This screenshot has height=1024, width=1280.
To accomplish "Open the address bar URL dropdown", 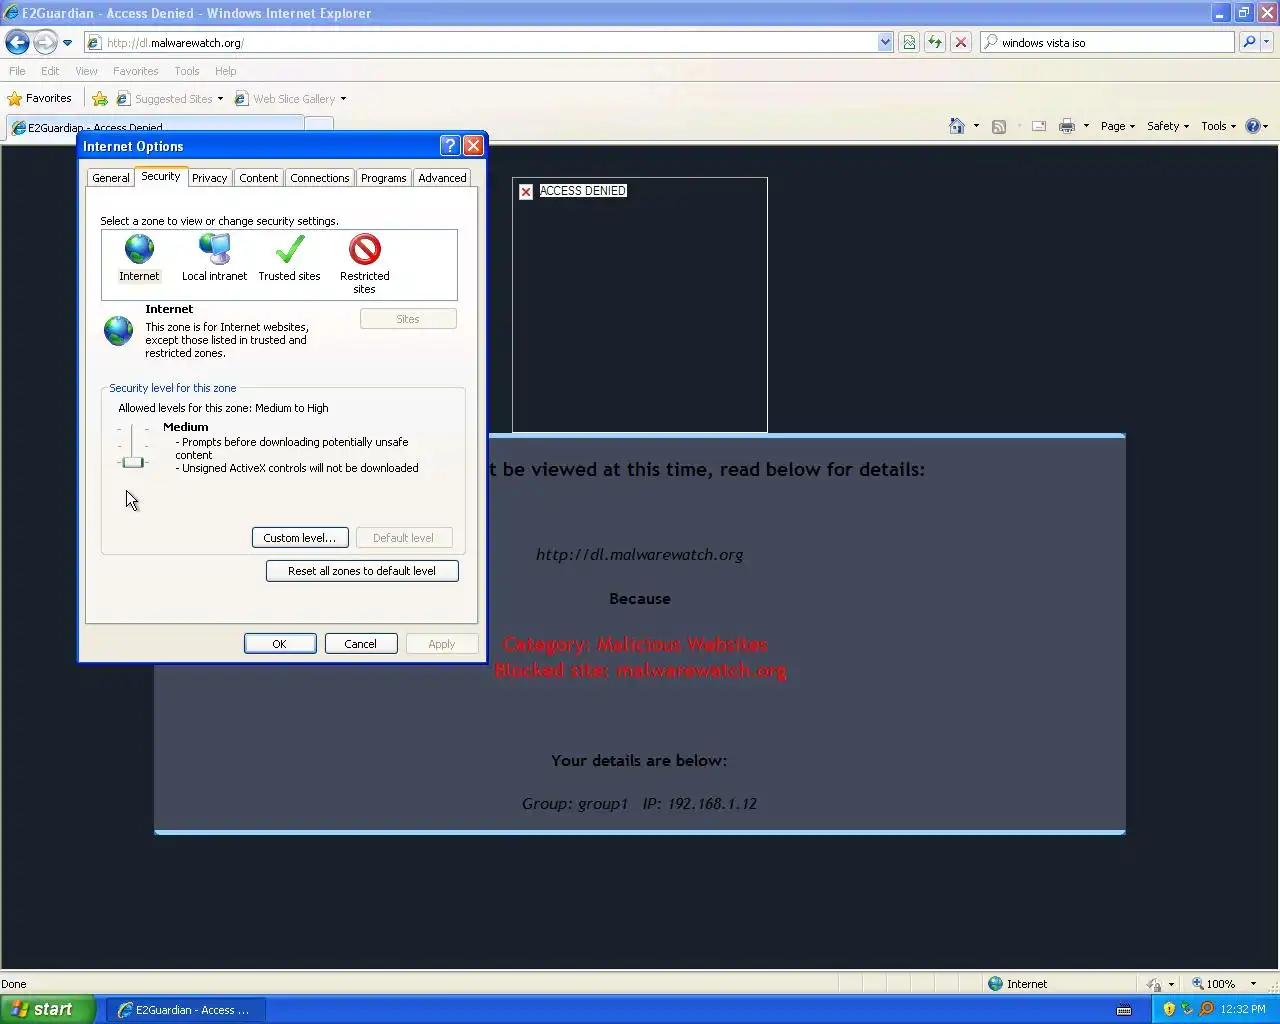I will pos(885,42).
